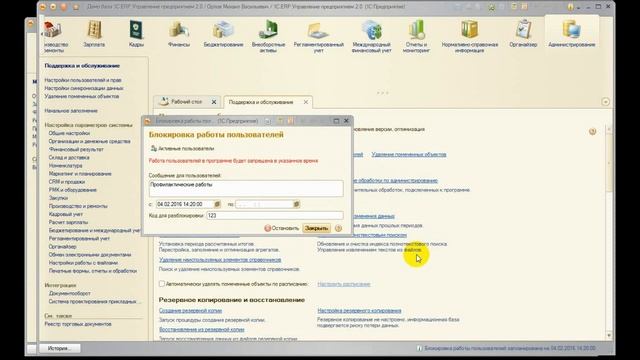Open Общие настройки in sidebar

[69, 133]
